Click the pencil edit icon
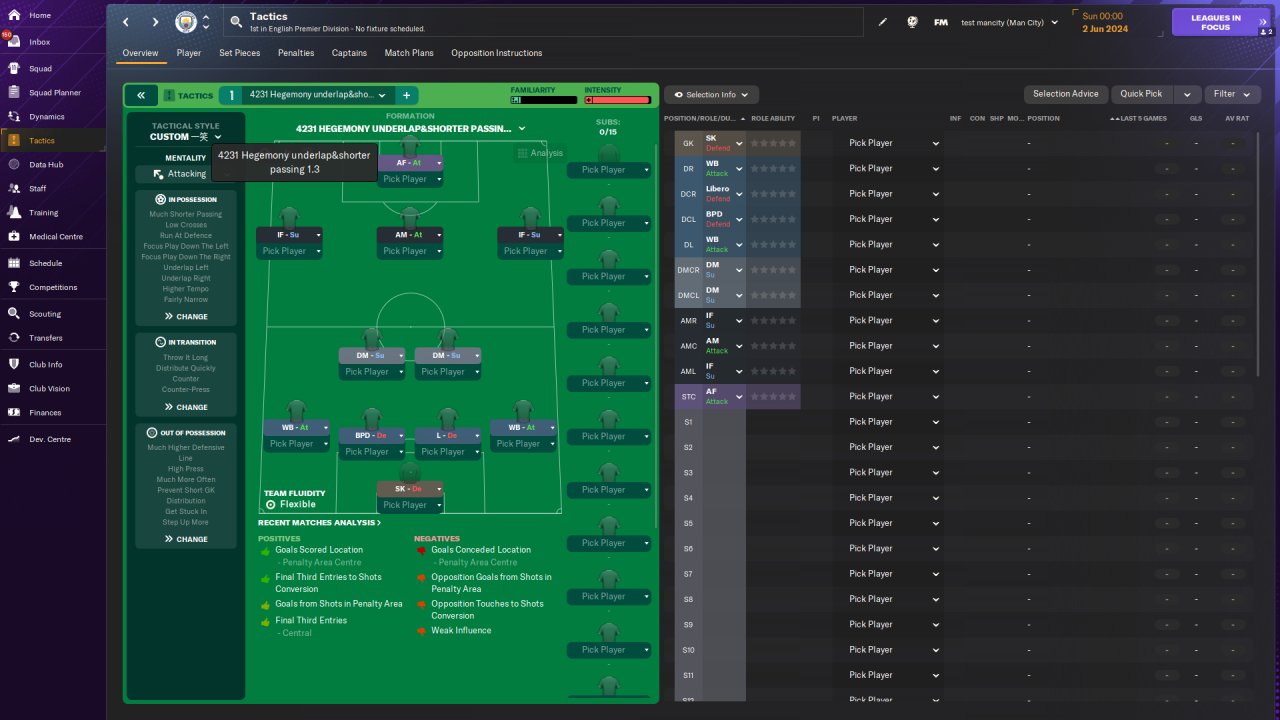 (x=883, y=21)
